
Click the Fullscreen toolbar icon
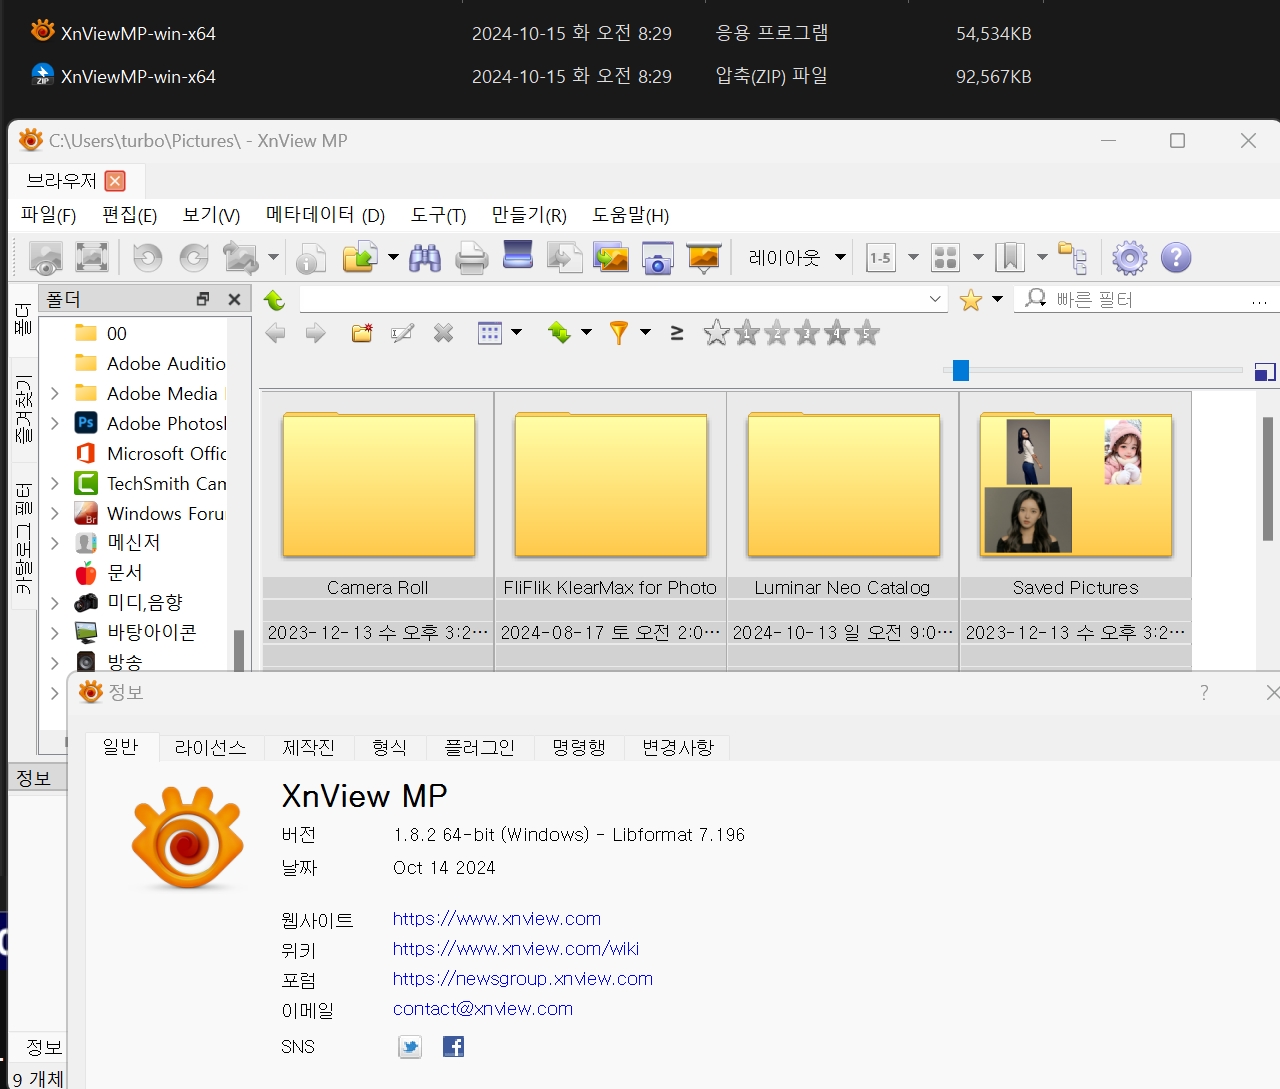click(91, 258)
